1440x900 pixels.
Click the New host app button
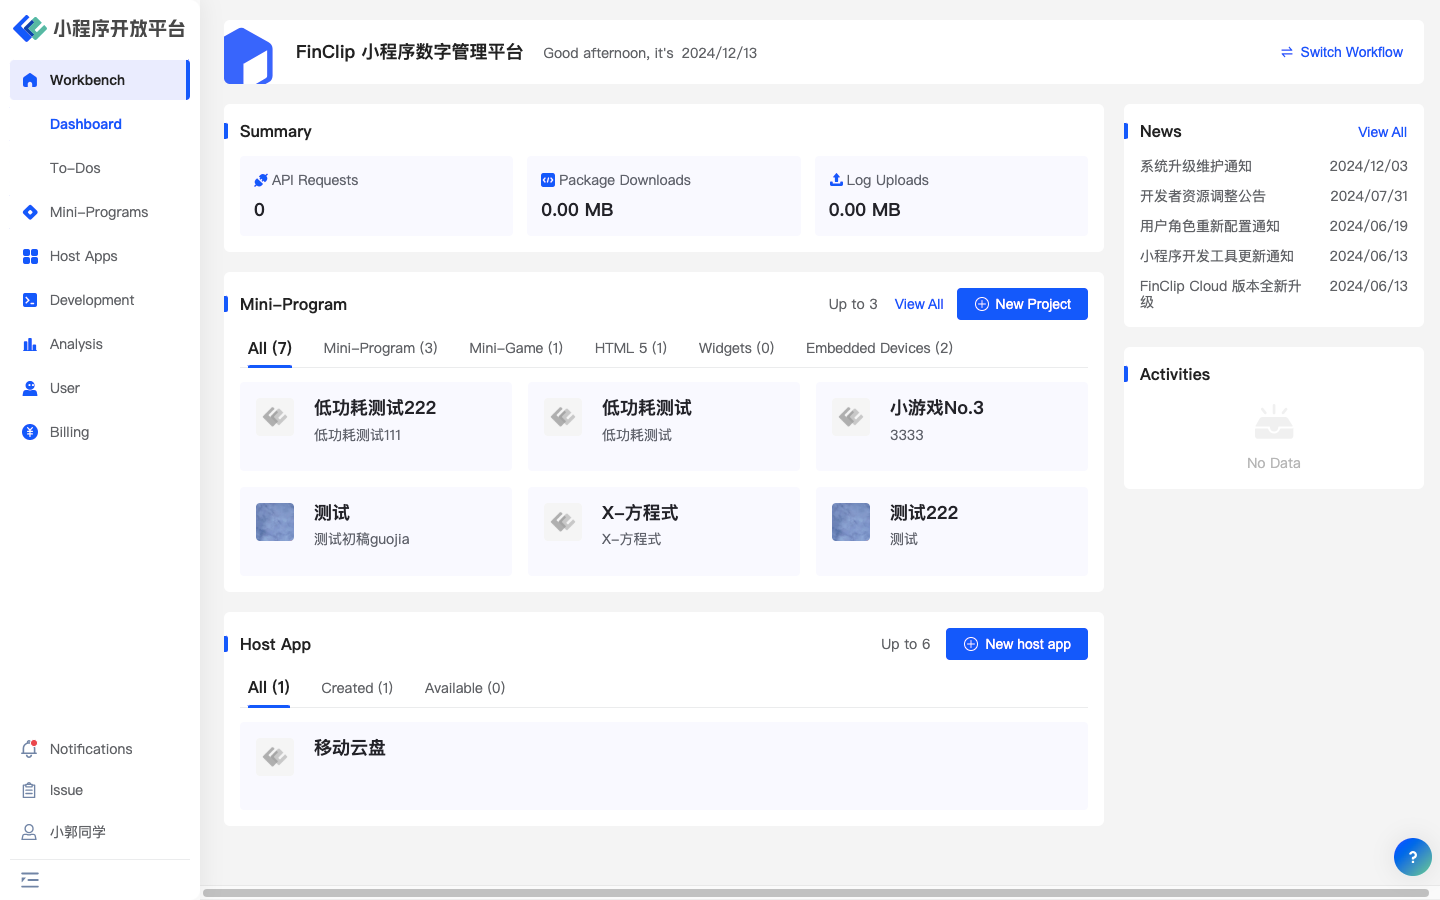(1016, 644)
